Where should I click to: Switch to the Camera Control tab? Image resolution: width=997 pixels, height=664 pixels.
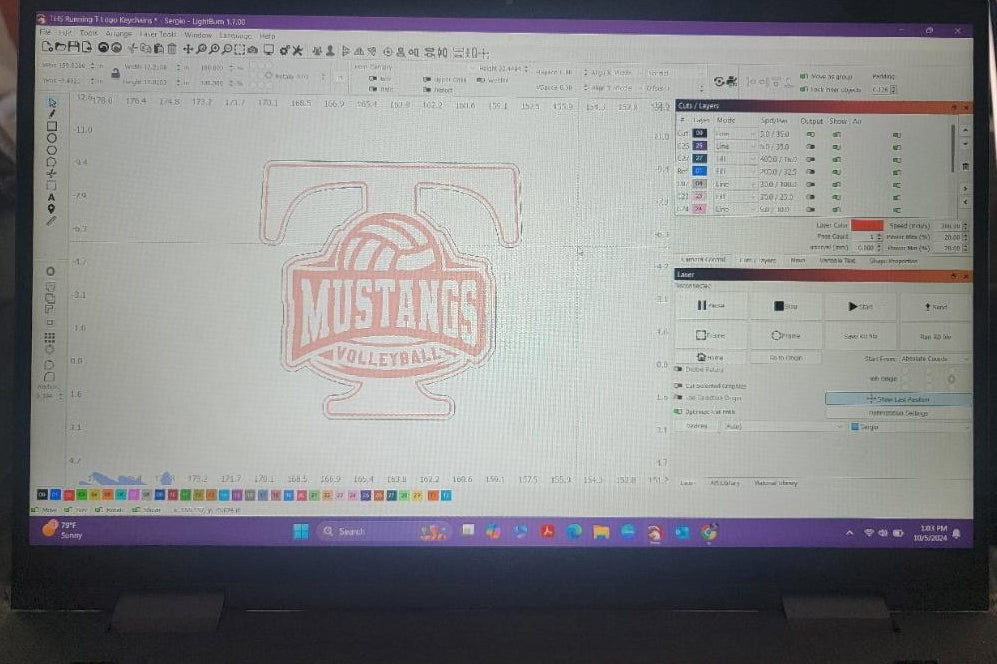point(703,259)
